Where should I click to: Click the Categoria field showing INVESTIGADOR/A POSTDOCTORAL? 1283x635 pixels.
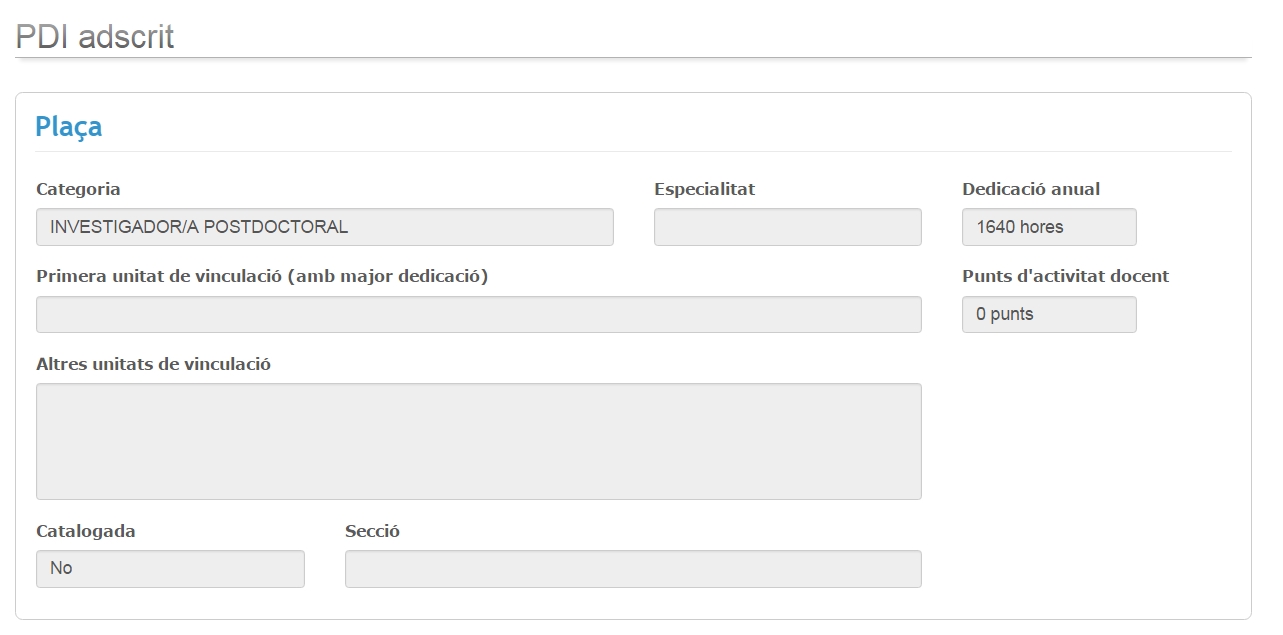click(x=324, y=227)
